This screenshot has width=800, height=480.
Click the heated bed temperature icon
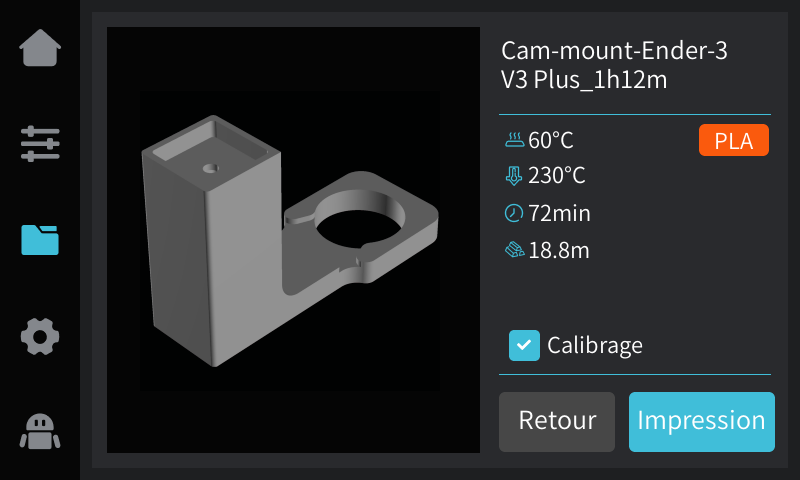[514, 140]
